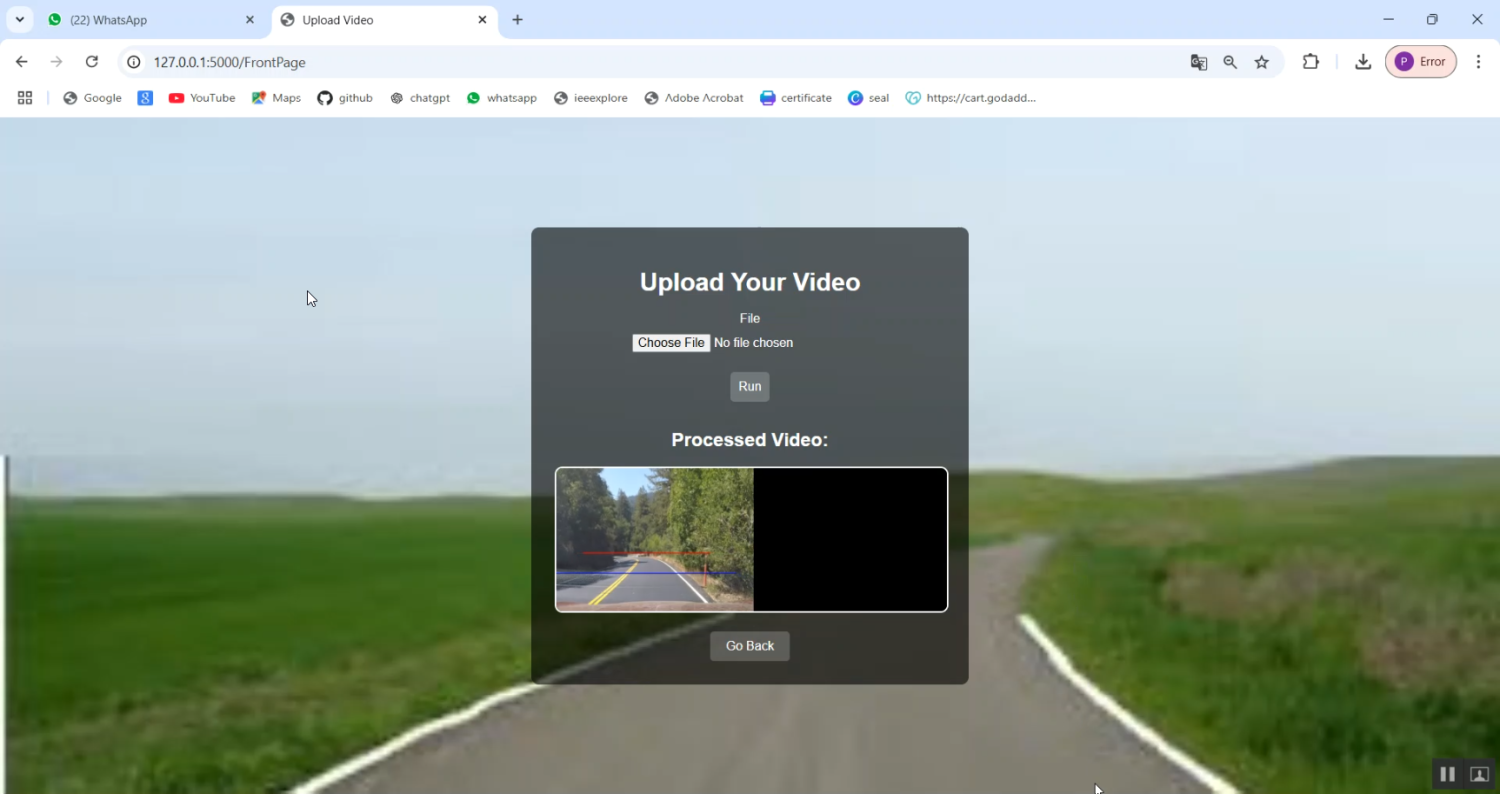
Task: Open a new browser tab
Action: 517,19
